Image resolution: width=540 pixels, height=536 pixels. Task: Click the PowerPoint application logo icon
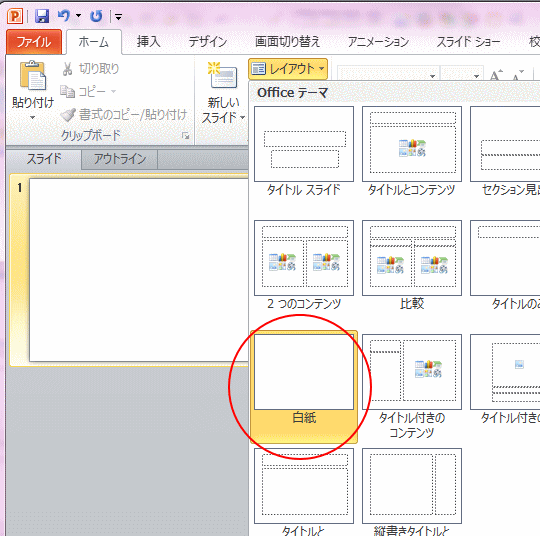15,16
